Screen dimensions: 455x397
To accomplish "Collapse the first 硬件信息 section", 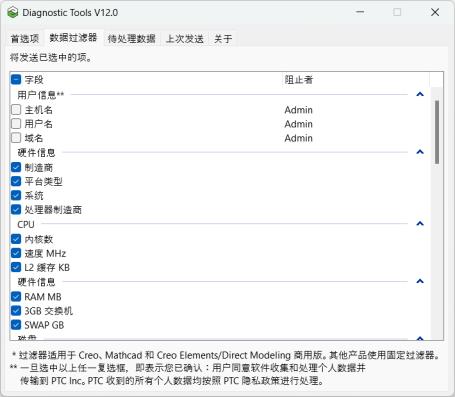I will coord(420,152).
